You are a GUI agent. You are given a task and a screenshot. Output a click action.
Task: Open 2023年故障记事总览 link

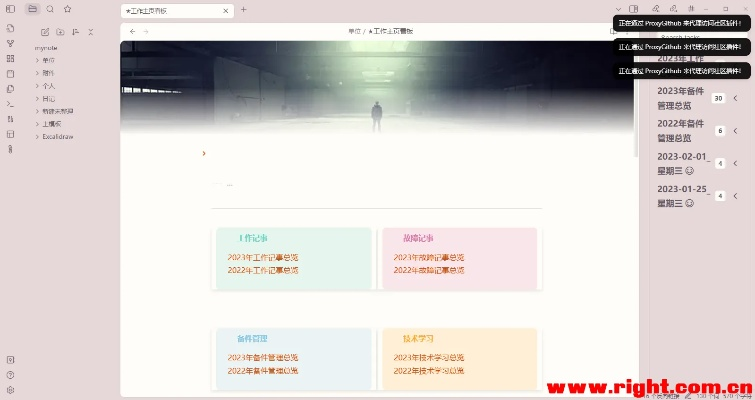click(429, 258)
